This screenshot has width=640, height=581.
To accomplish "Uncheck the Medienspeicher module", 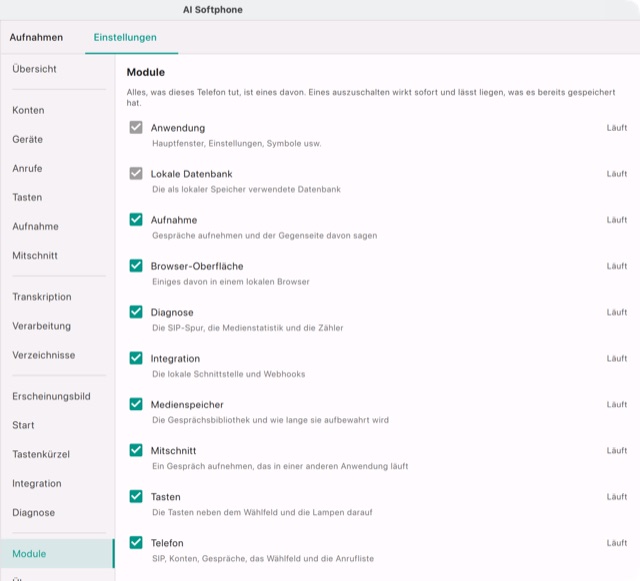I will click(x=136, y=404).
